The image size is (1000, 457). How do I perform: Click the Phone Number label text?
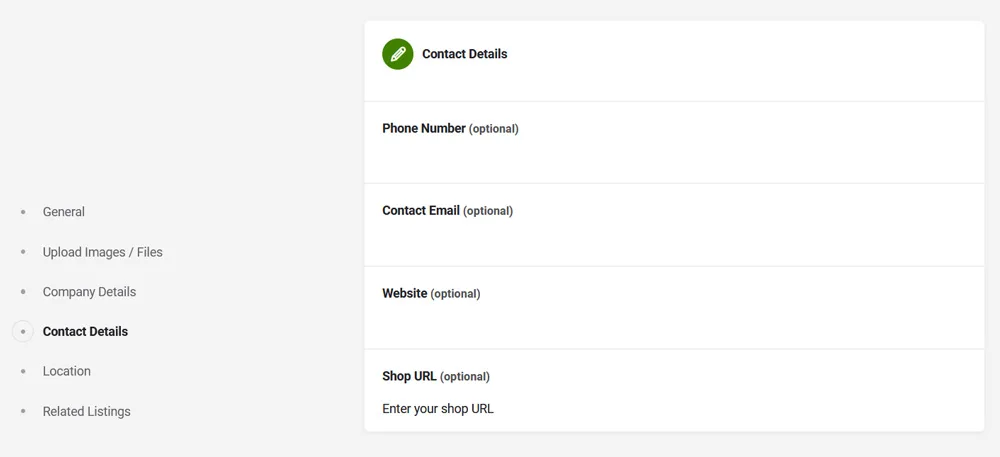pyautogui.click(x=424, y=128)
